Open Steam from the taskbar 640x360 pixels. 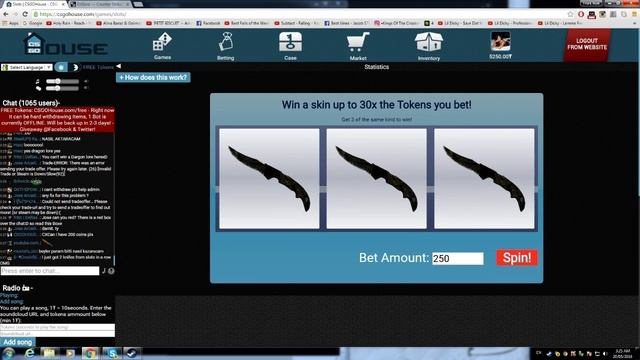(x=131, y=353)
